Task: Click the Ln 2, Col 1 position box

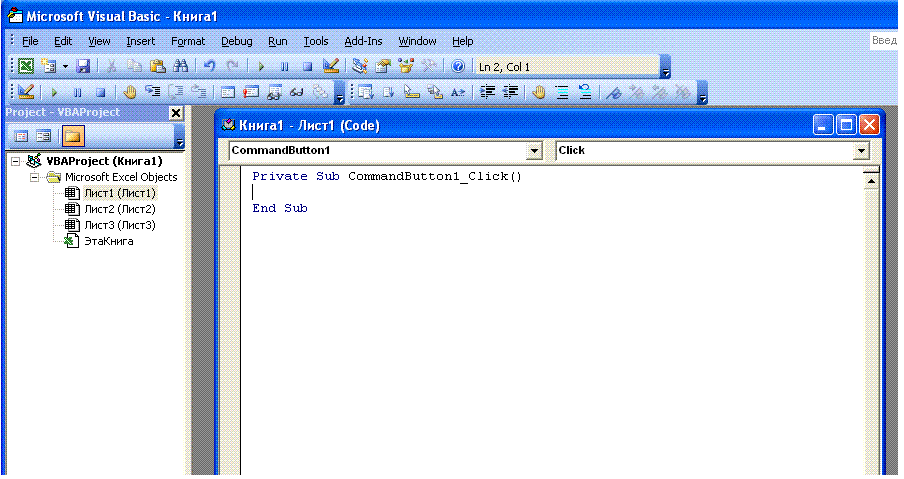Action: [567, 67]
